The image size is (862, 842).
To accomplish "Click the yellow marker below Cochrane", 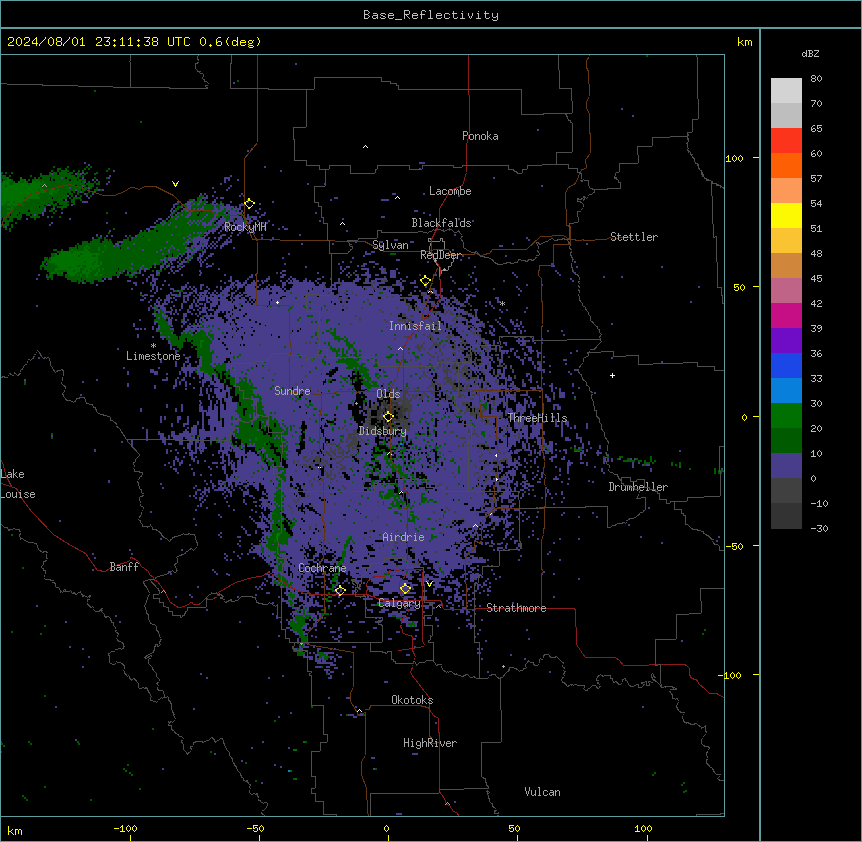I will point(340,591).
